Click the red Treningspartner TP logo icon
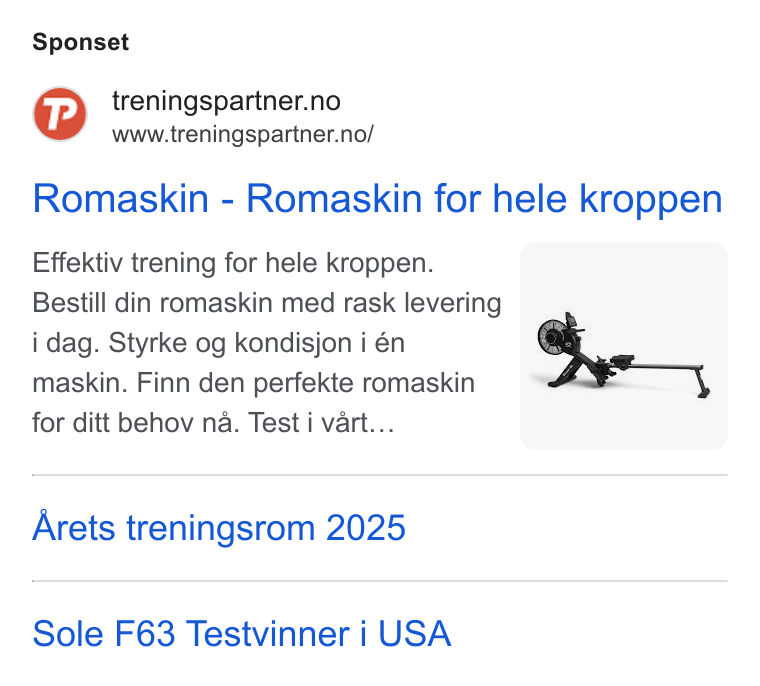 [x=60, y=114]
